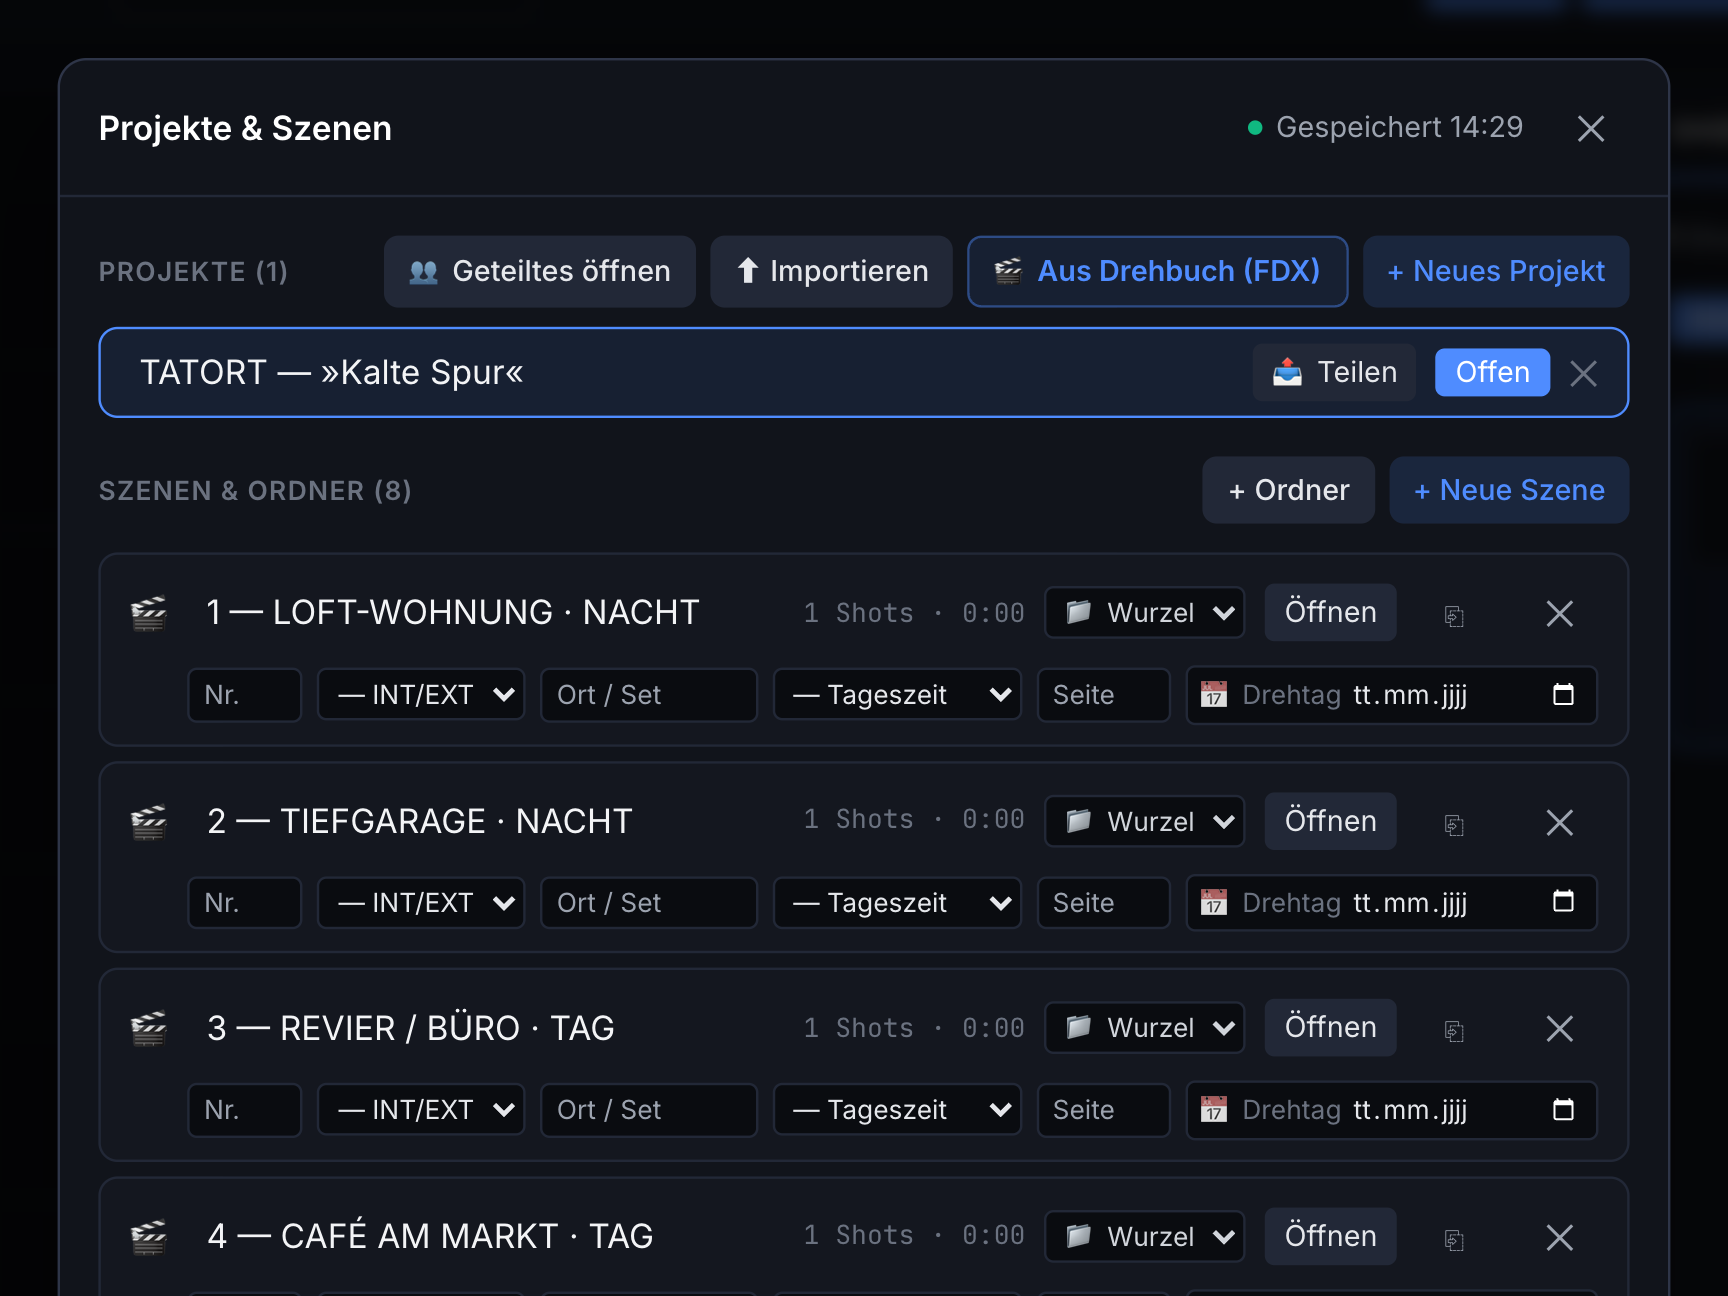Viewport: 1728px width, 1296px height.
Task: Add a folder with + Ordner
Action: tap(1288, 490)
